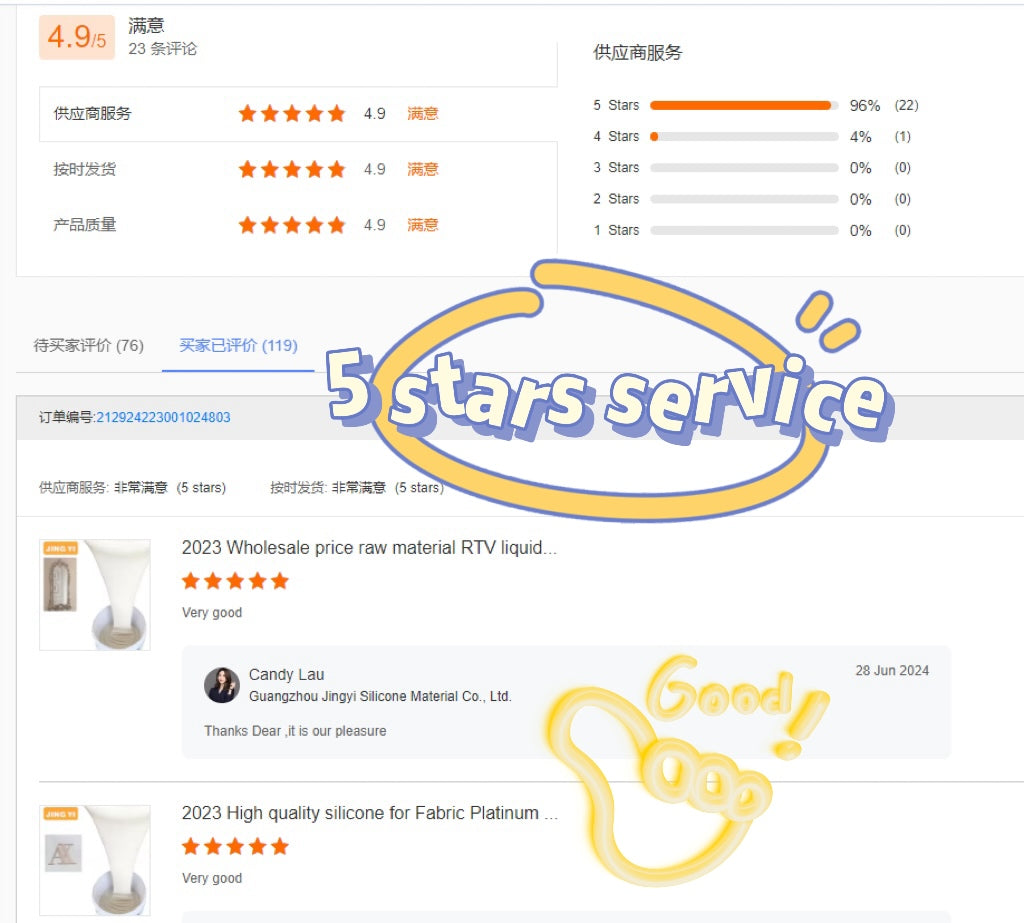Click the 产品质量 star rating icons

(x=291, y=225)
